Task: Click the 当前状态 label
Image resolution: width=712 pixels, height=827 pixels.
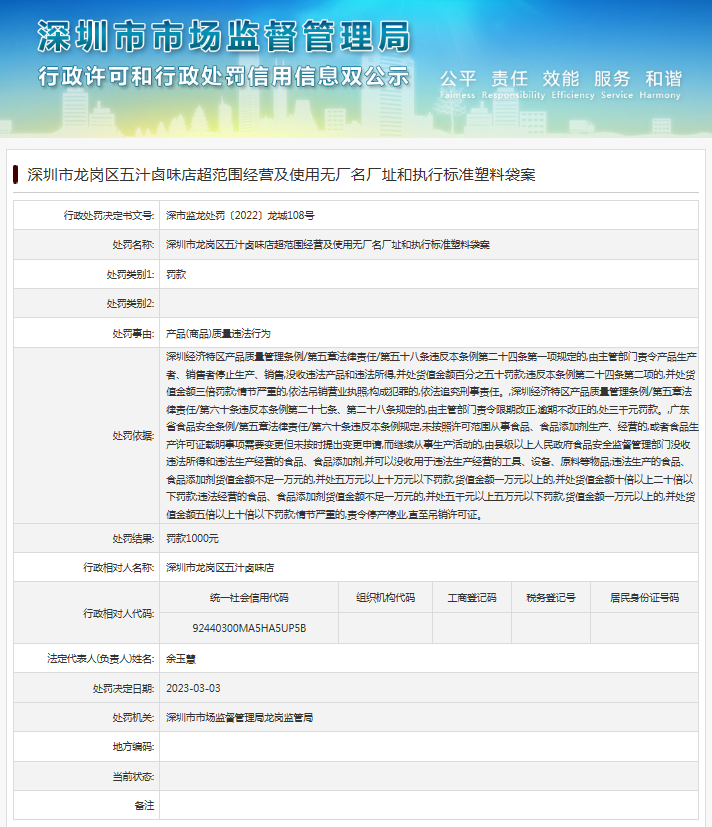Action: click(x=133, y=776)
